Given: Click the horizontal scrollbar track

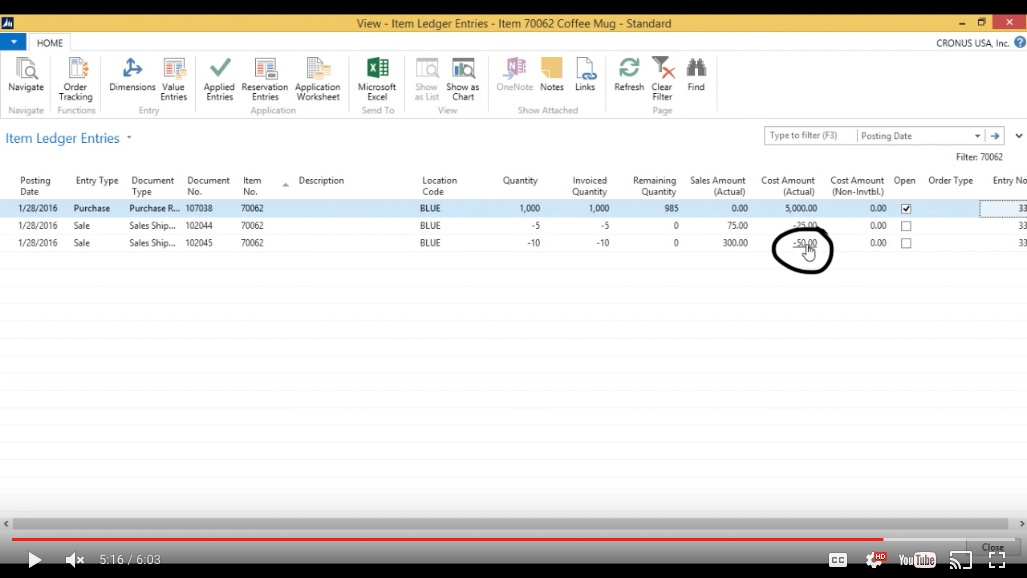Looking at the screenshot, I should (x=510, y=524).
